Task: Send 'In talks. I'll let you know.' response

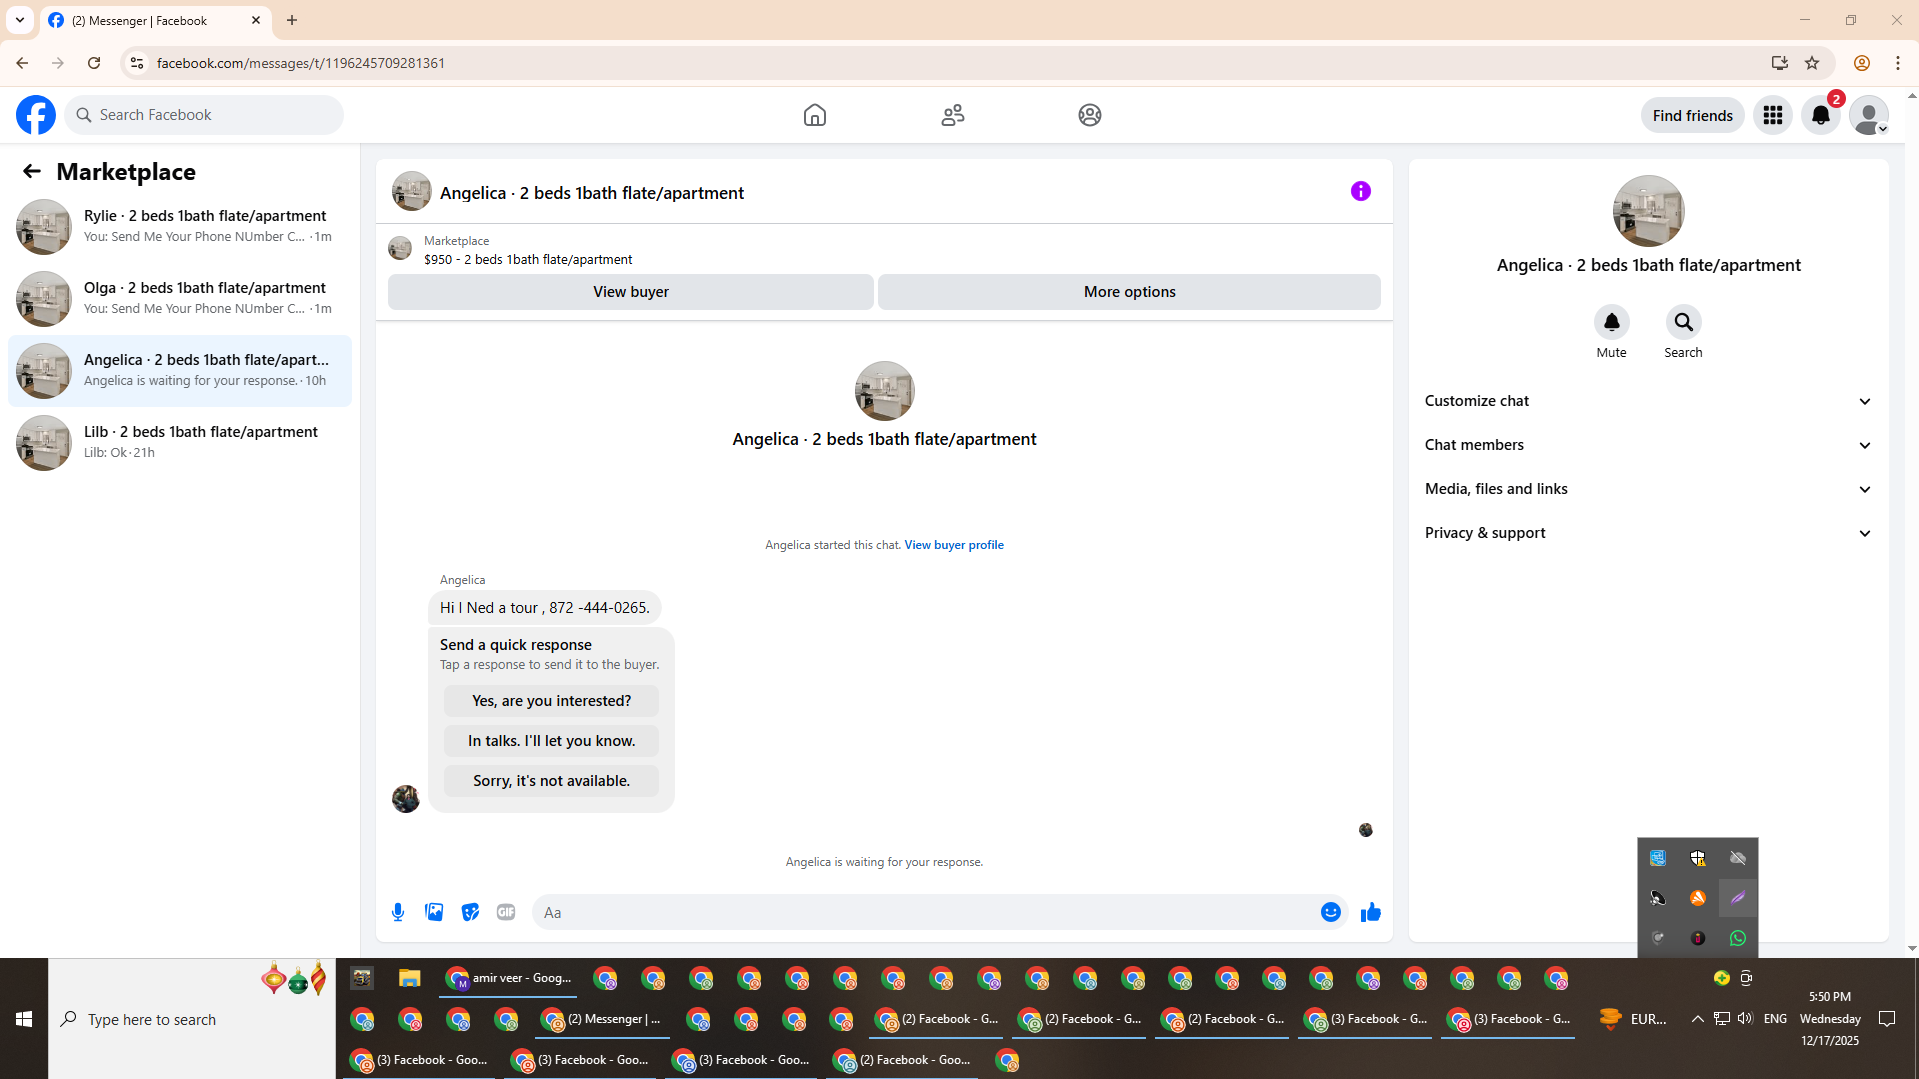Action: click(x=552, y=741)
